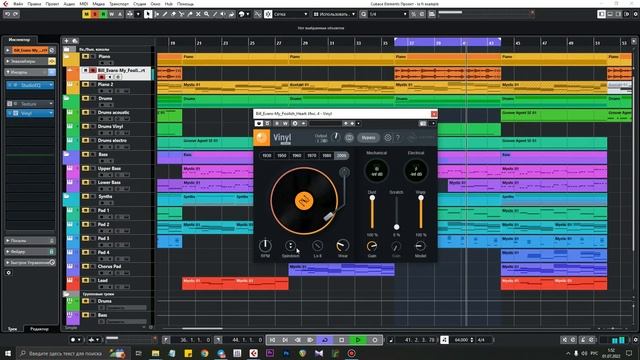Select the Draw pencil tool
Screen dimensions: 640x360
(x=165, y=14)
